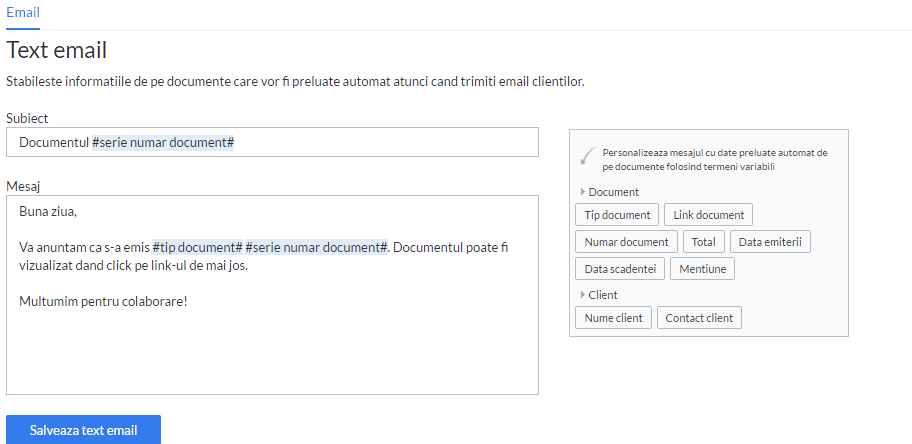Save with Salveaza text email button

tap(83, 431)
